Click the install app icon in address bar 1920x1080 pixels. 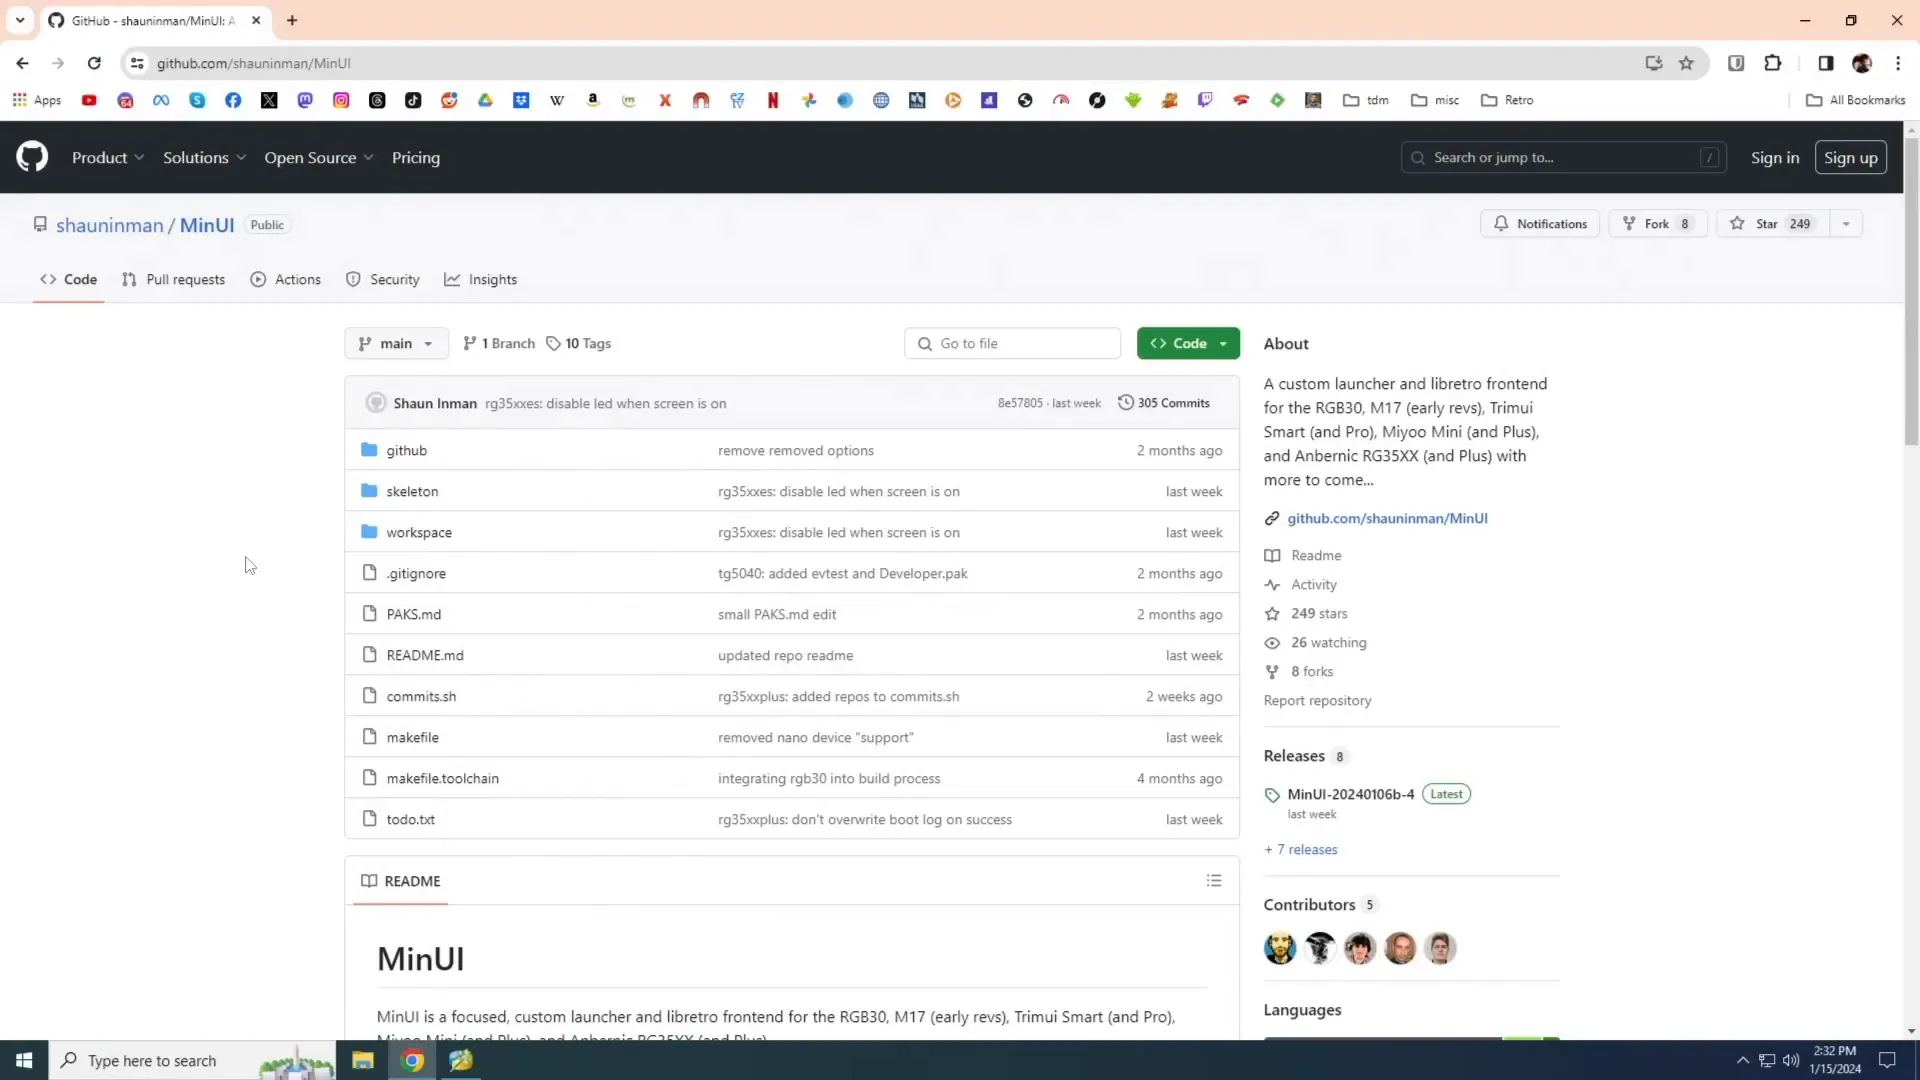click(1654, 63)
